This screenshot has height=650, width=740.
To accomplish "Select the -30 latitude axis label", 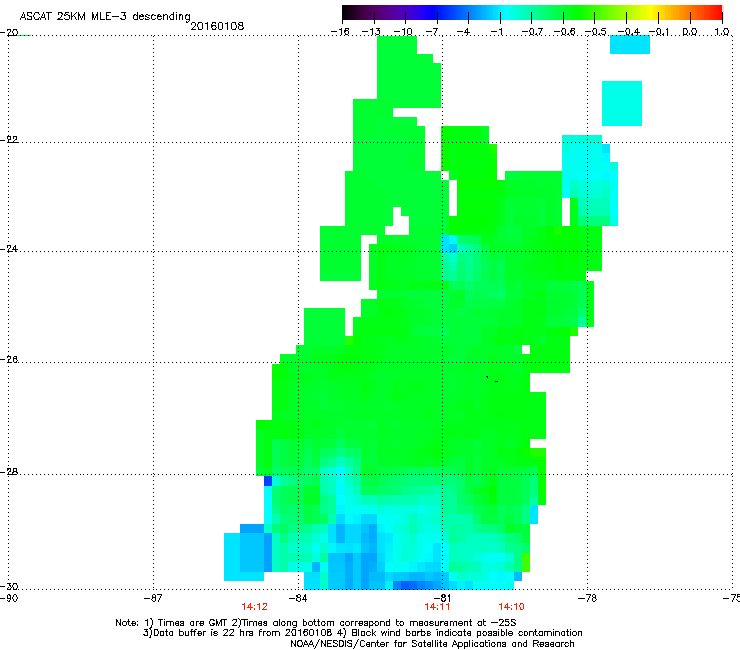I will pos(9,586).
